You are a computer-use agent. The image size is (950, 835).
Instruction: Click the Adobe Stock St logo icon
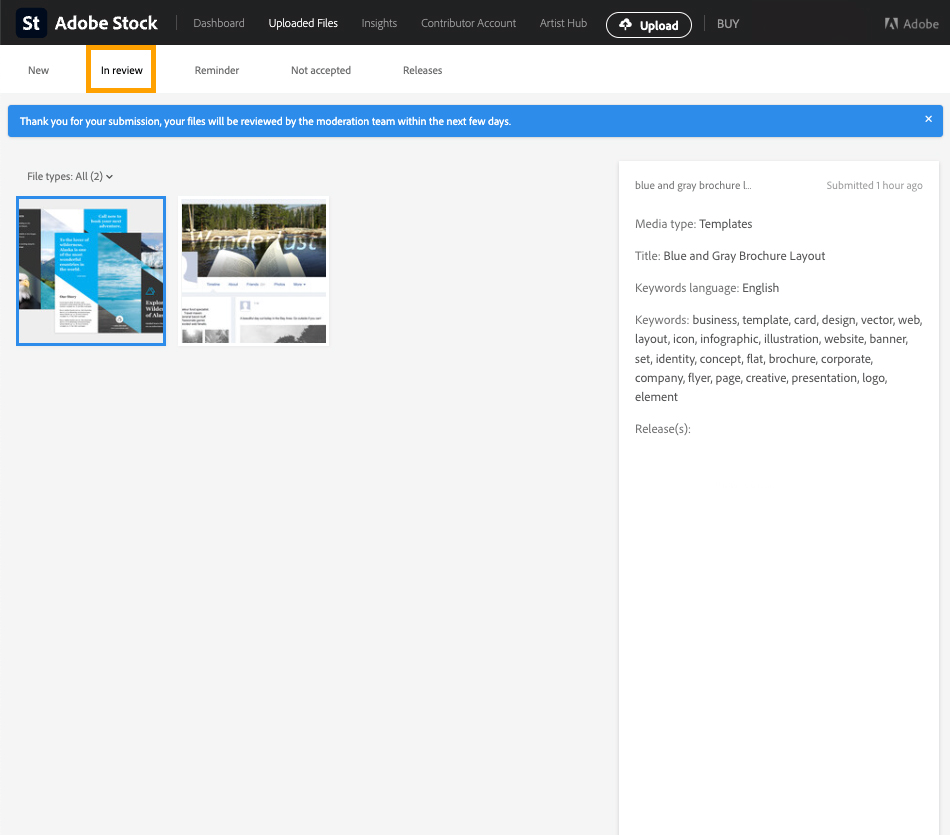point(31,23)
